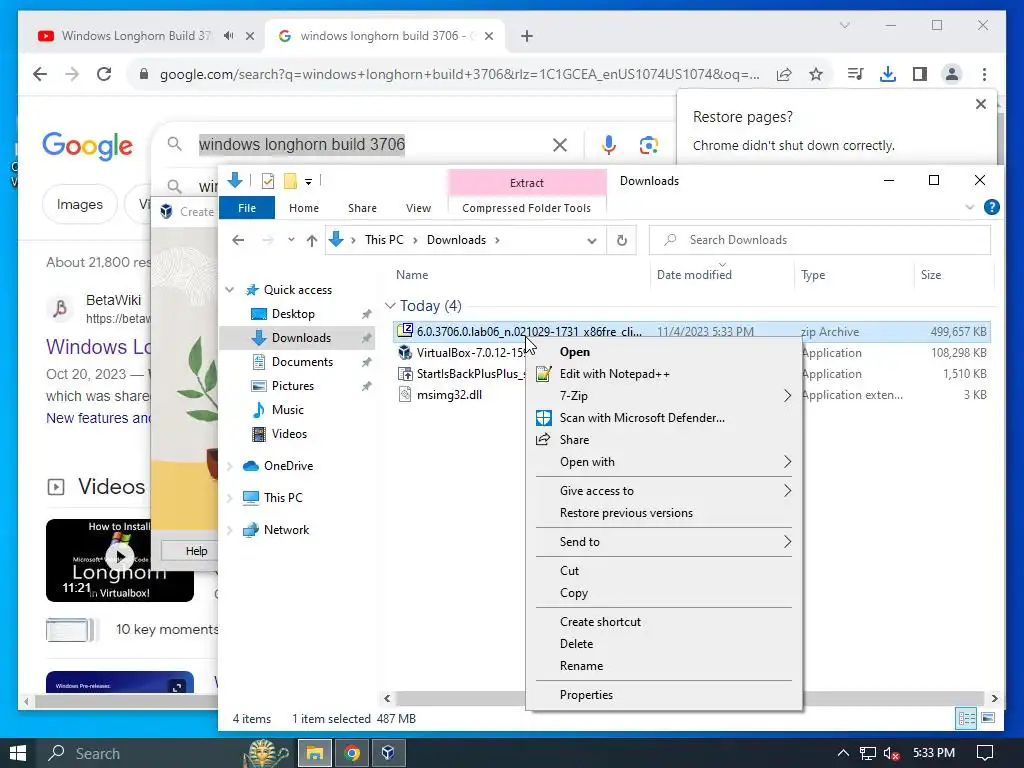Select Rename in context menu
Screen dimensions: 1024x768
click(x=664, y=666)
